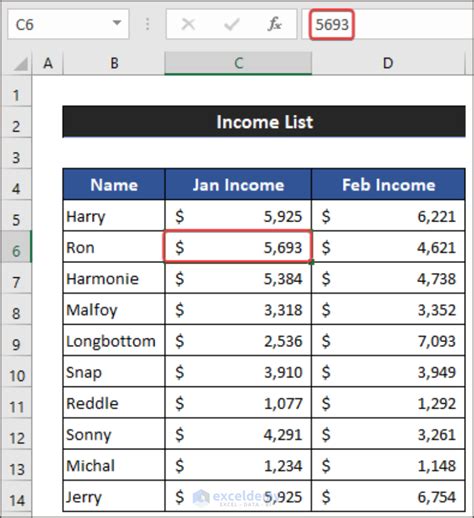Select the cell containing Jerry
474x518 pixels.
(x=114, y=496)
